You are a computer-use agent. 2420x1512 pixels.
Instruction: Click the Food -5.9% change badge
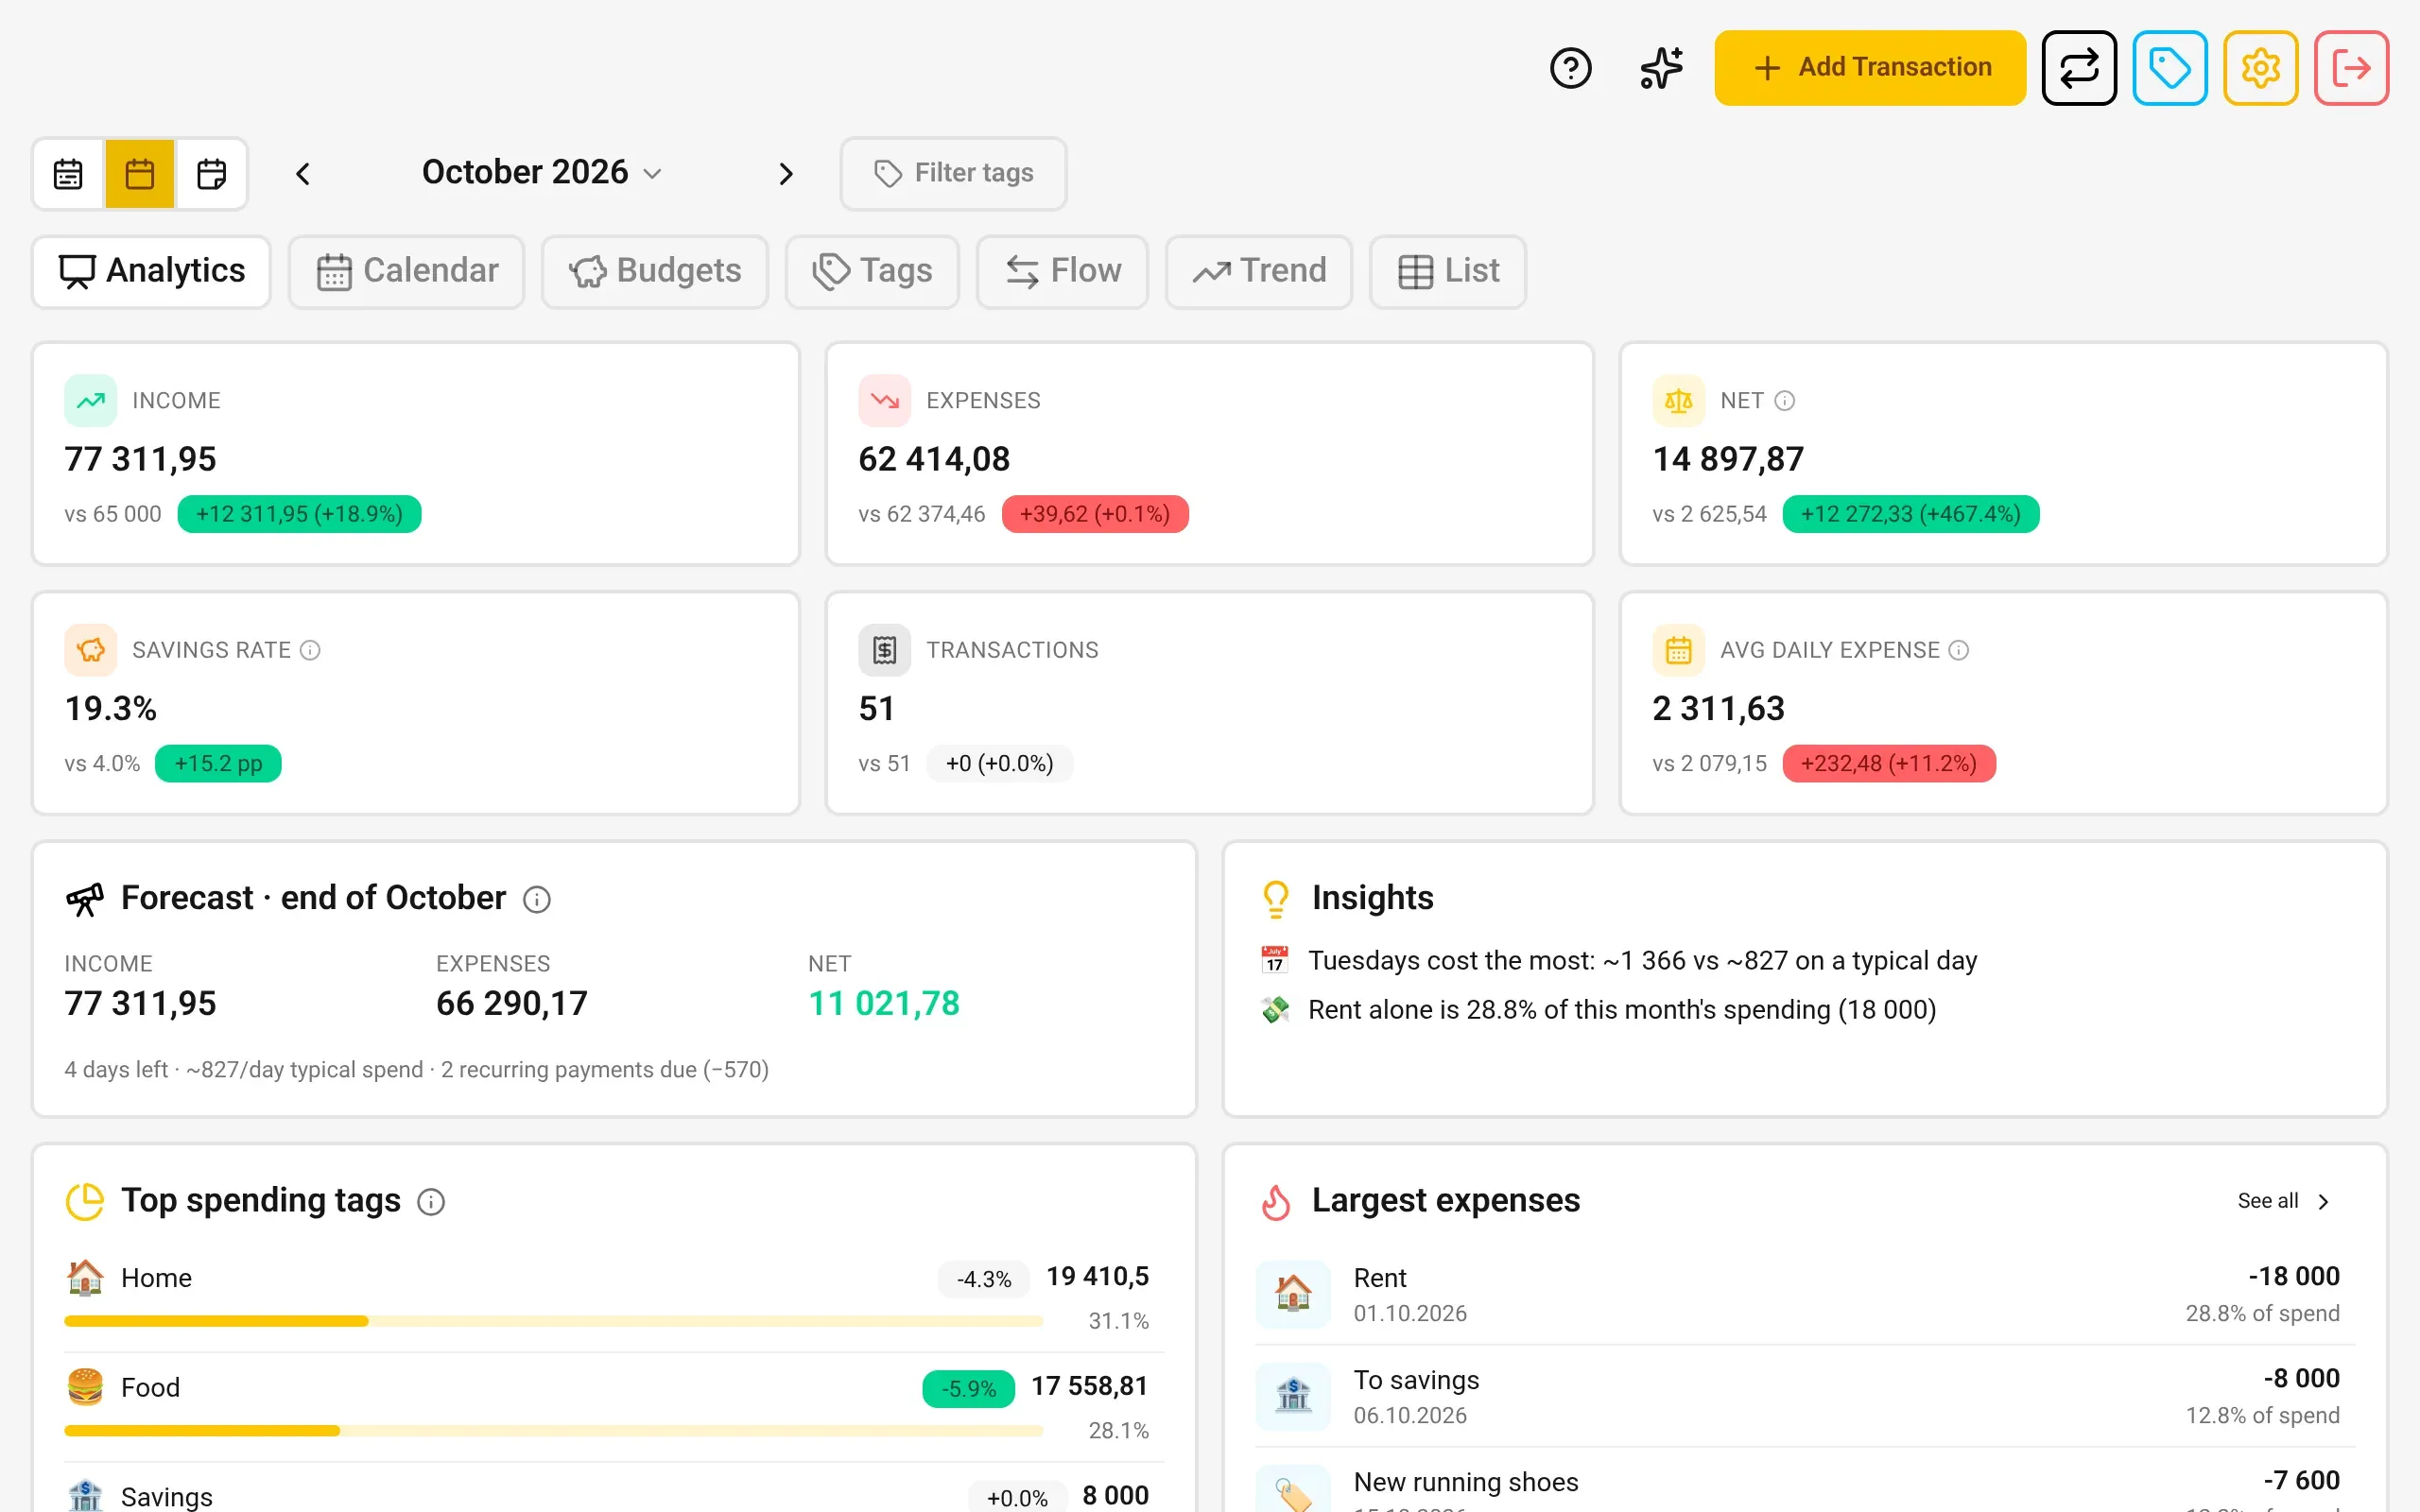pyautogui.click(x=968, y=1389)
